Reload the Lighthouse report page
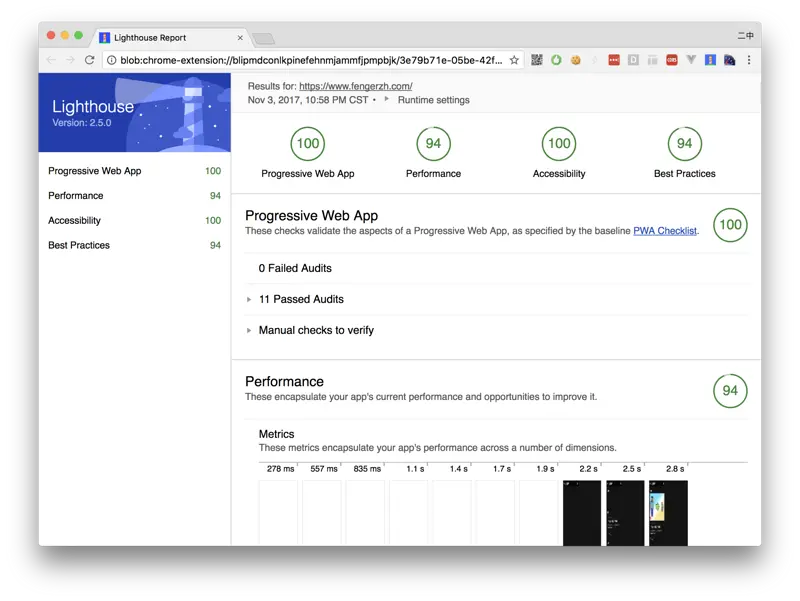Viewport: 800px width, 601px height. (89, 60)
